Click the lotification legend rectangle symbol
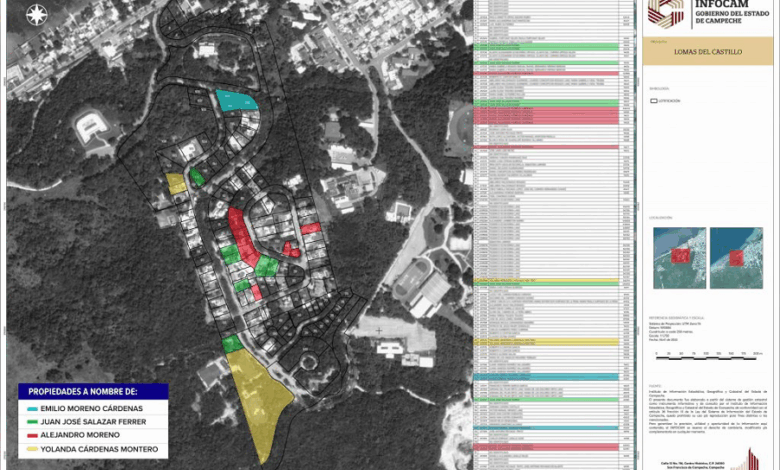The width and height of the screenshot is (780, 470). click(653, 101)
